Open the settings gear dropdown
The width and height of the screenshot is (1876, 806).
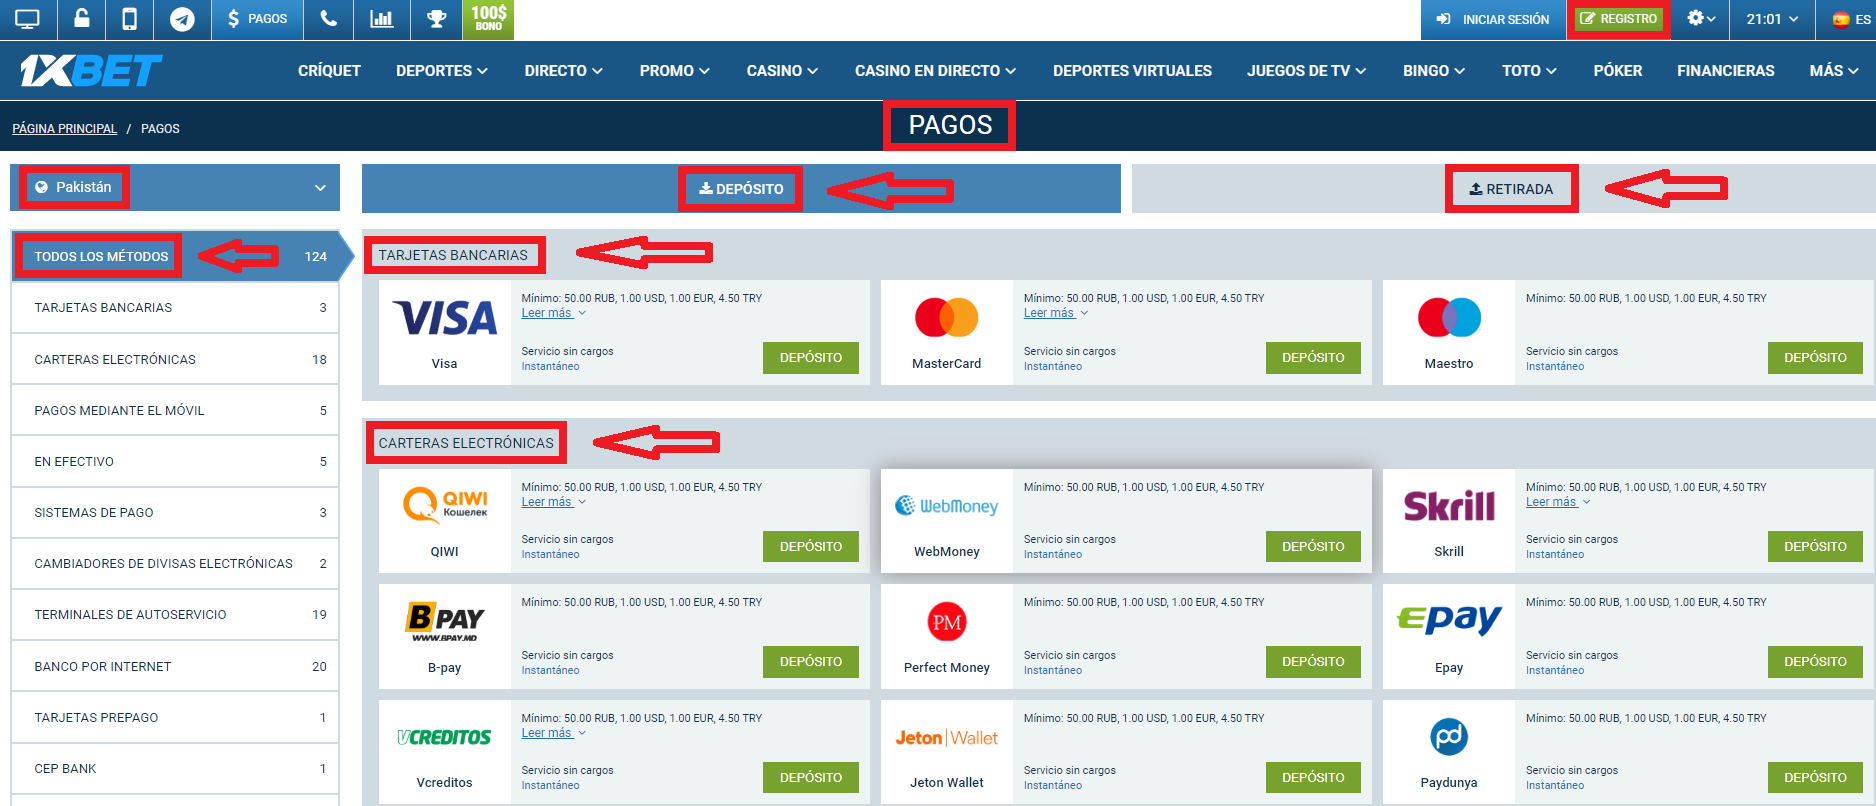tap(1701, 19)
